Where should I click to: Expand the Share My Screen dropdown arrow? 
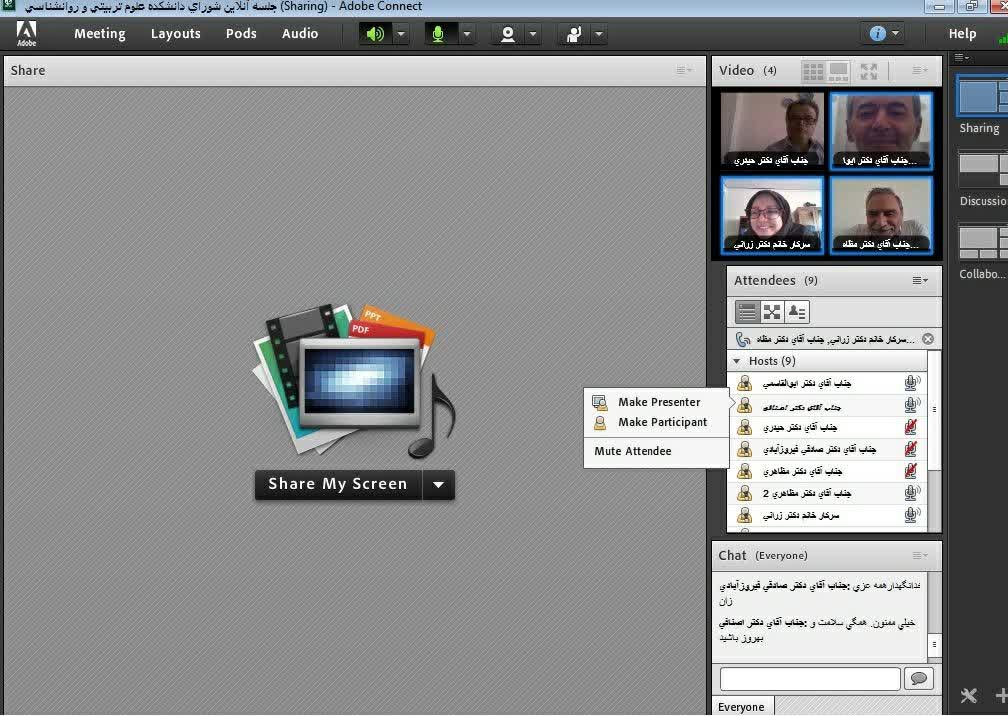coord(438,485)
